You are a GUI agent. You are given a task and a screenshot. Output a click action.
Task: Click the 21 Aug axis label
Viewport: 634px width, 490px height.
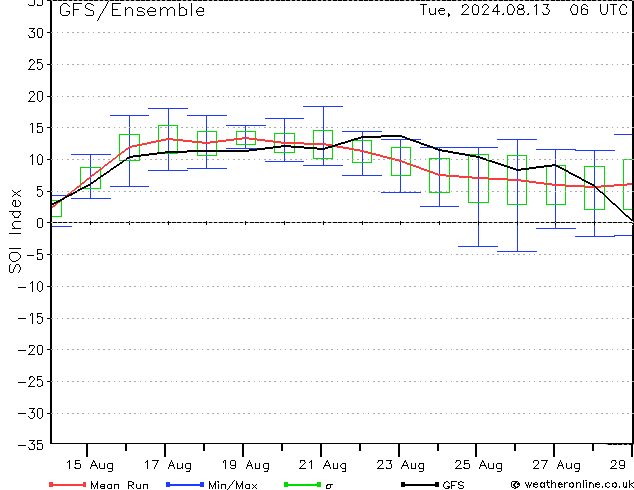(323, 465)
